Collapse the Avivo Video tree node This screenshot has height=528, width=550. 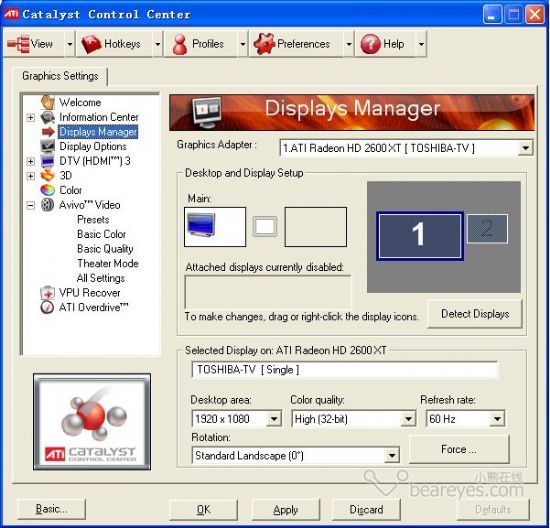(31, 205)
